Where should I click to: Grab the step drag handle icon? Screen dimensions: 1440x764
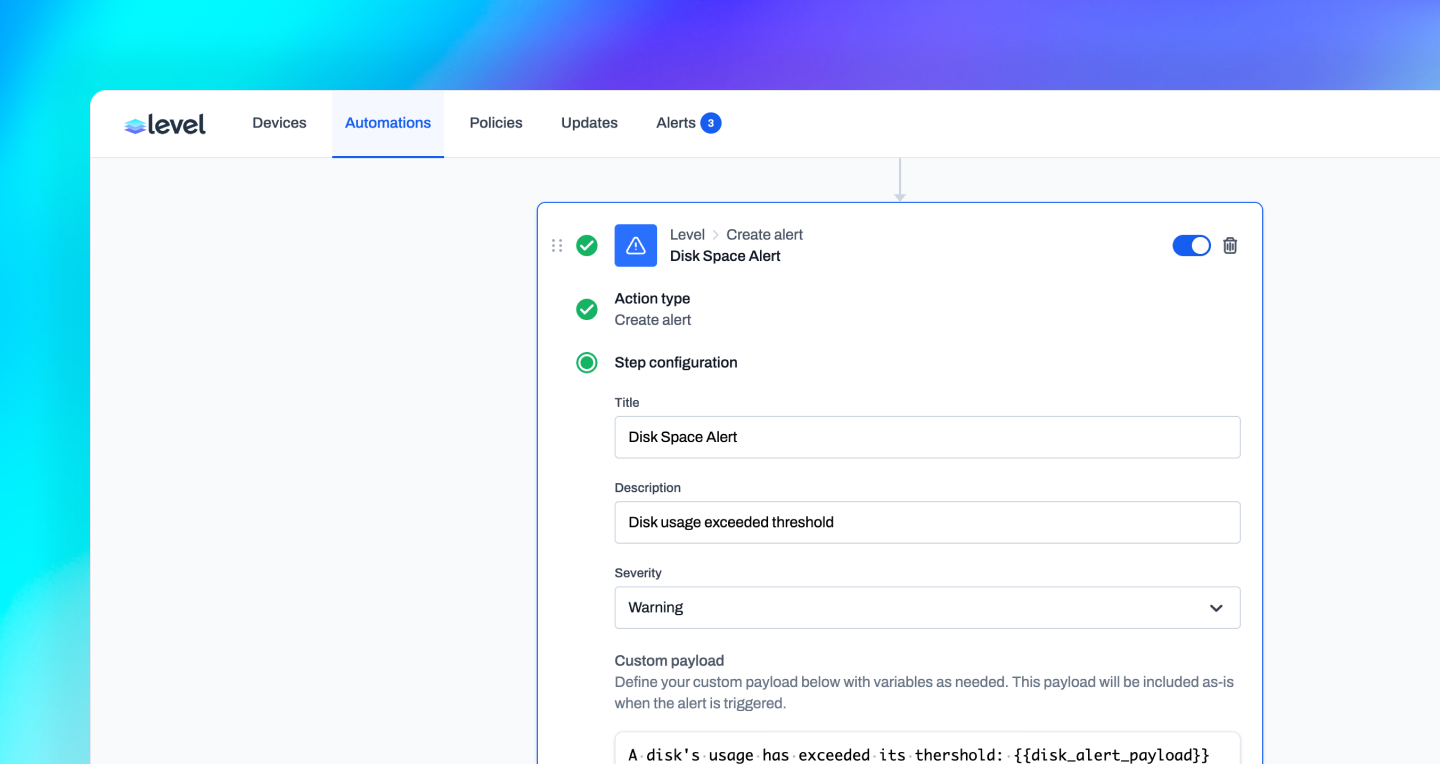[x=557, y=245]
